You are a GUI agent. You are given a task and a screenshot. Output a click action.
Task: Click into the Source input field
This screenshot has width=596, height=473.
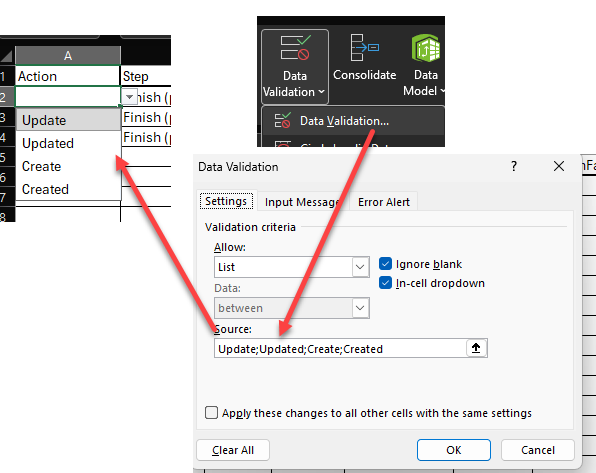340,348
